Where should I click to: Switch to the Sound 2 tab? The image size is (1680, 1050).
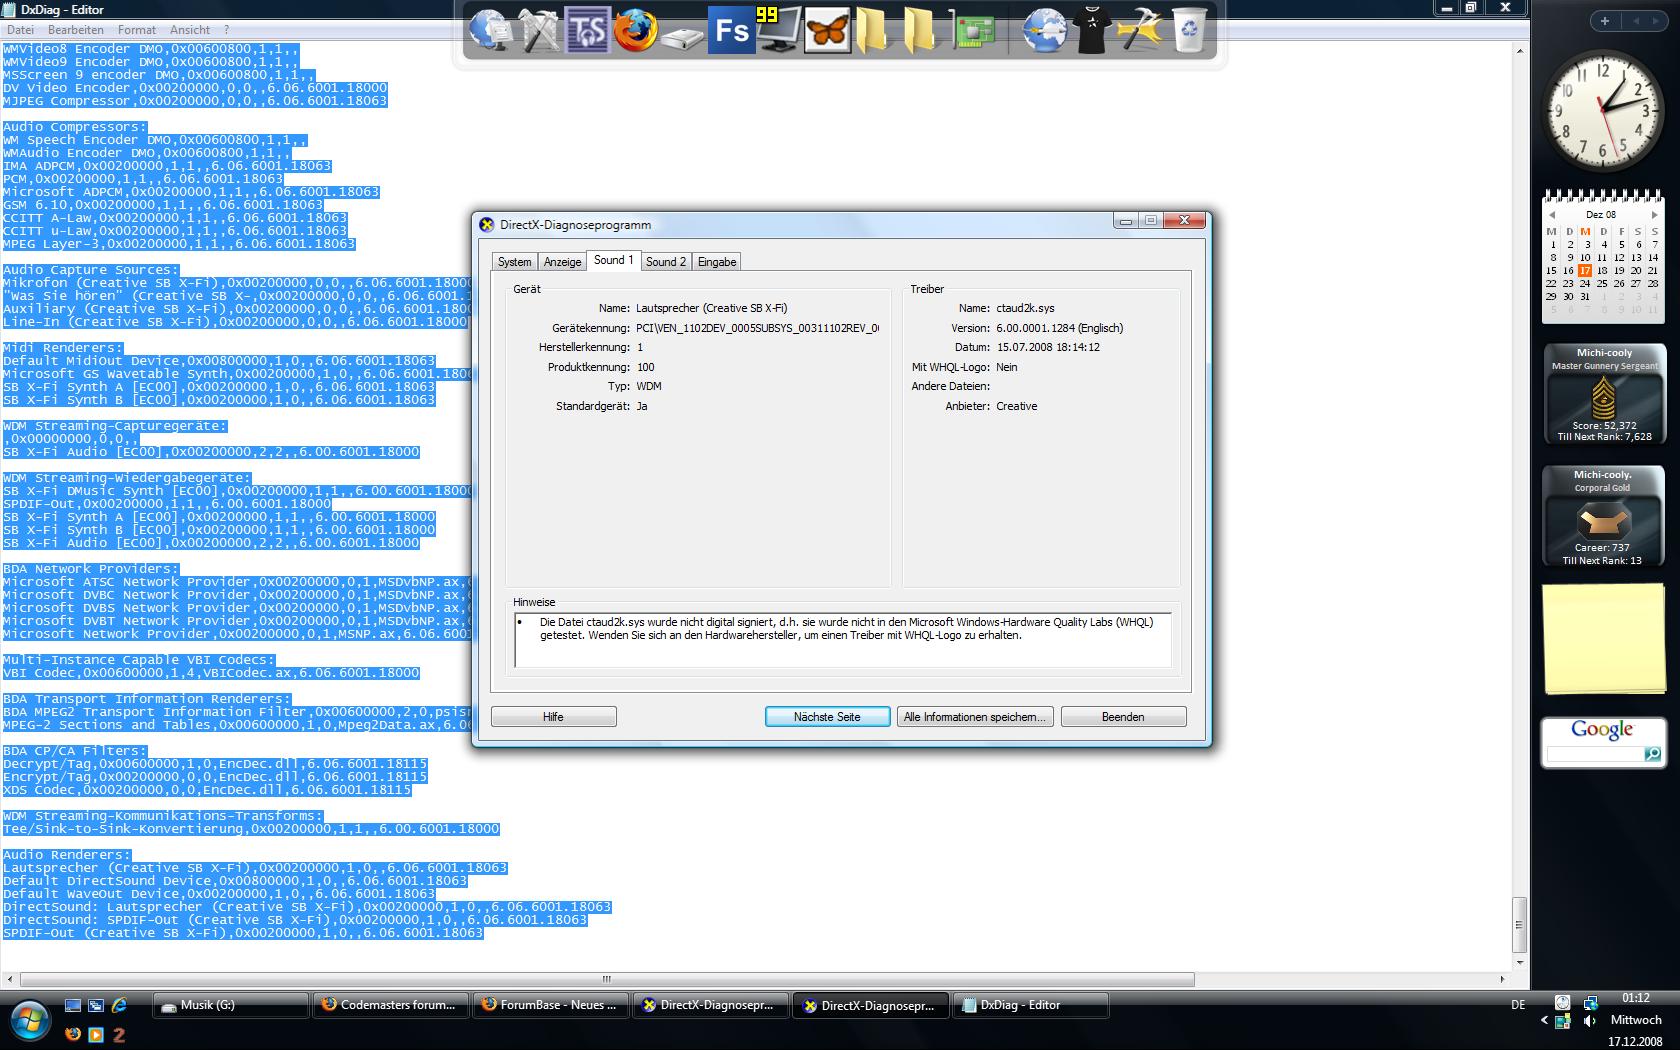(x=666, y=262)
